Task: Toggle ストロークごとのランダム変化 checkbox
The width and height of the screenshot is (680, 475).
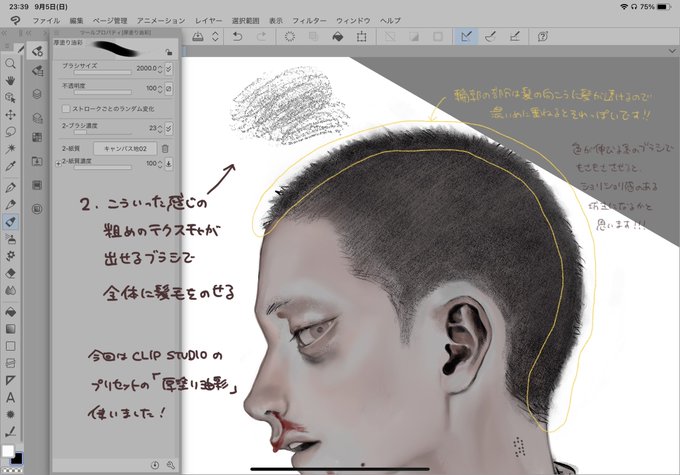Action: click(66, 108)
